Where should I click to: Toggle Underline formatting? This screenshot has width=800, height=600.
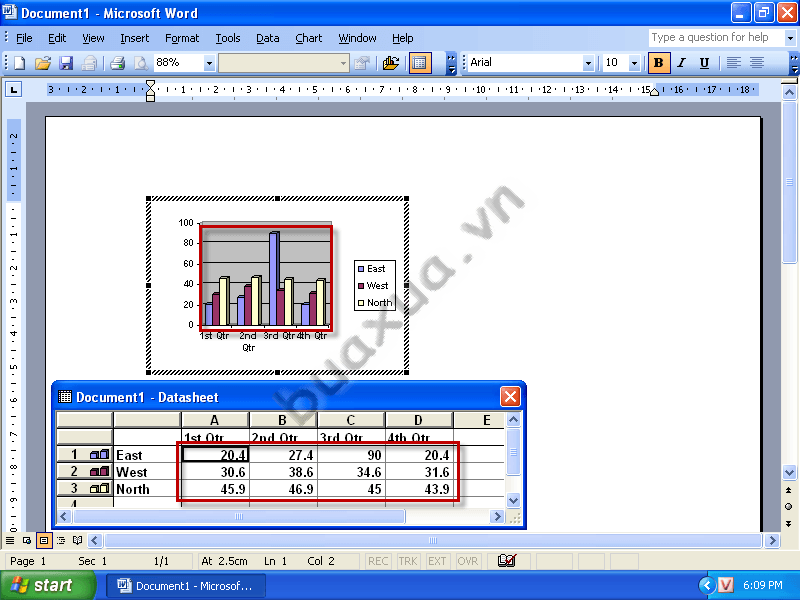[705, 63]
